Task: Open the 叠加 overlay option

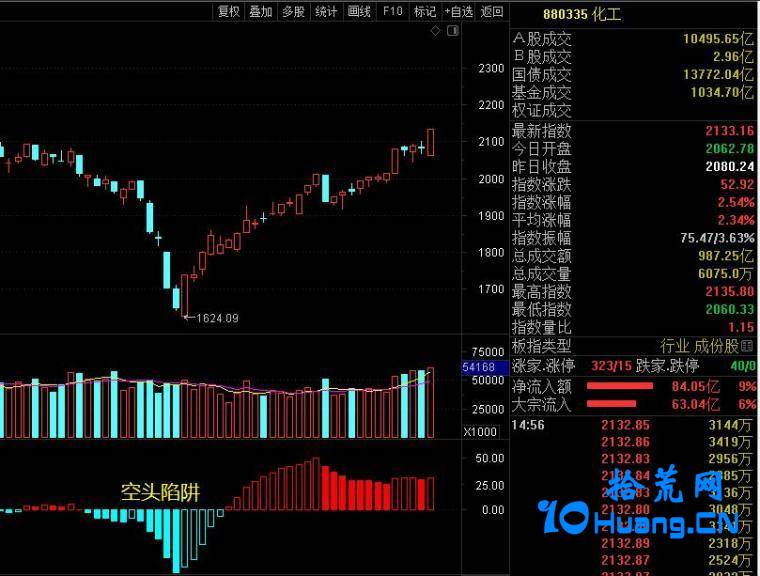Action: [x=260, y=11]
